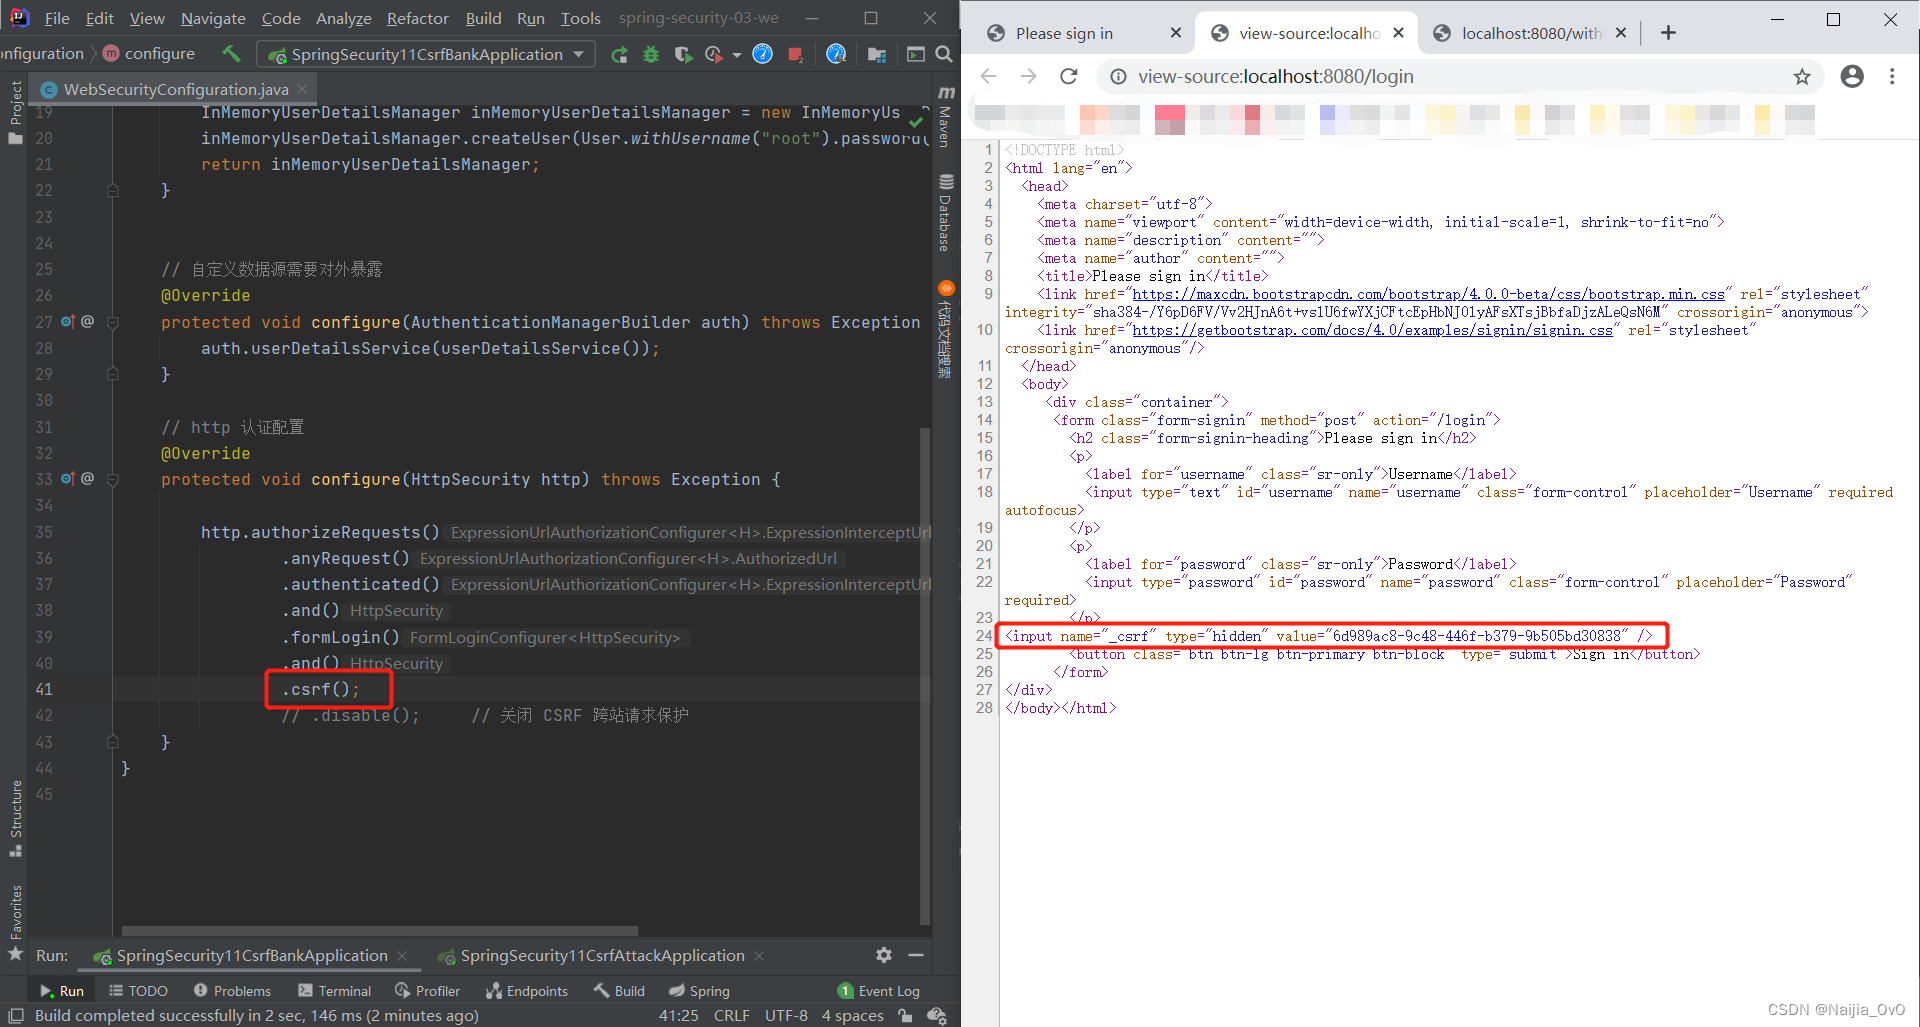The image size is (1920, 1027).
Task: Open the File menu
Action: pos(57,18)
